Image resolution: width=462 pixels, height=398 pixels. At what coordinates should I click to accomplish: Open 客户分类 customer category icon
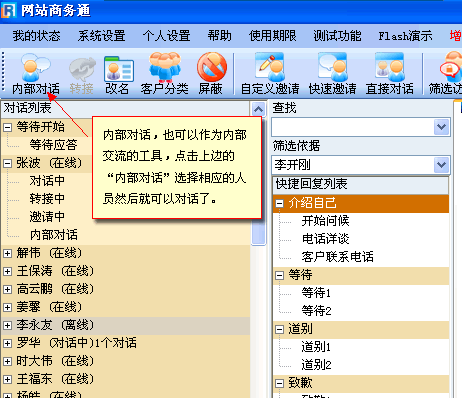164,74
